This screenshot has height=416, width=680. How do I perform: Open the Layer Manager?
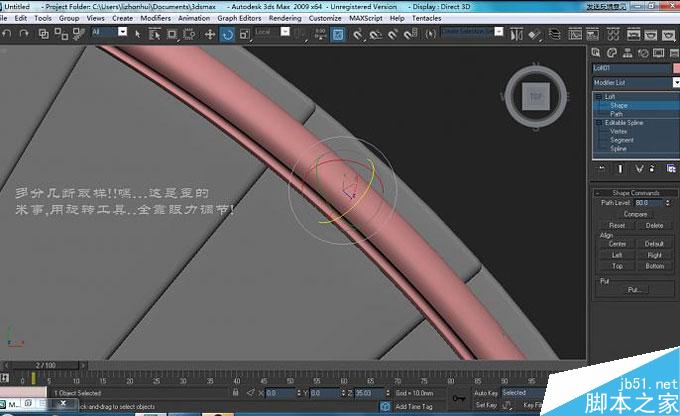click(554, 34)
